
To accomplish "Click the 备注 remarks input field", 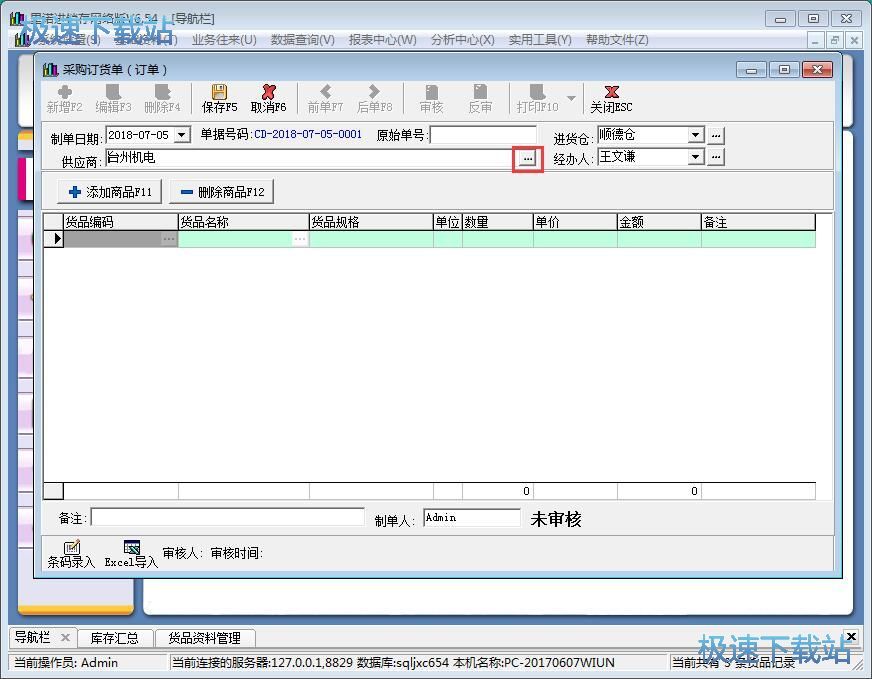I will coord(227,518).
